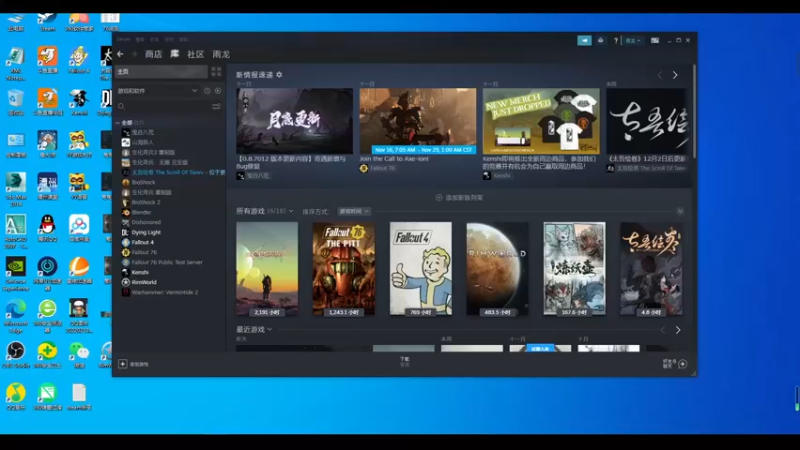This screenshot has height=450, width=800.
Task: Open the Kenshi cover with 2,191 hours
Action: coord(267,269)
